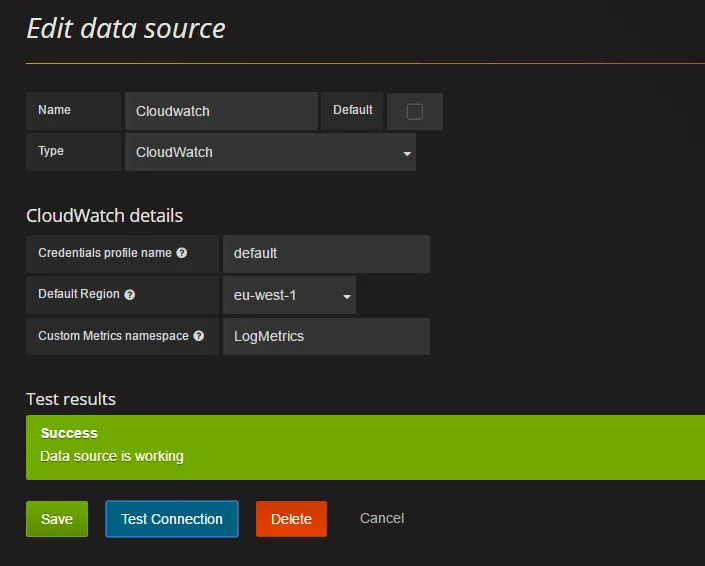Image resolution: width=705 pixels, height=566 pixels.
Task: Click the Test results heading
Action: click(x=71, y=399)
